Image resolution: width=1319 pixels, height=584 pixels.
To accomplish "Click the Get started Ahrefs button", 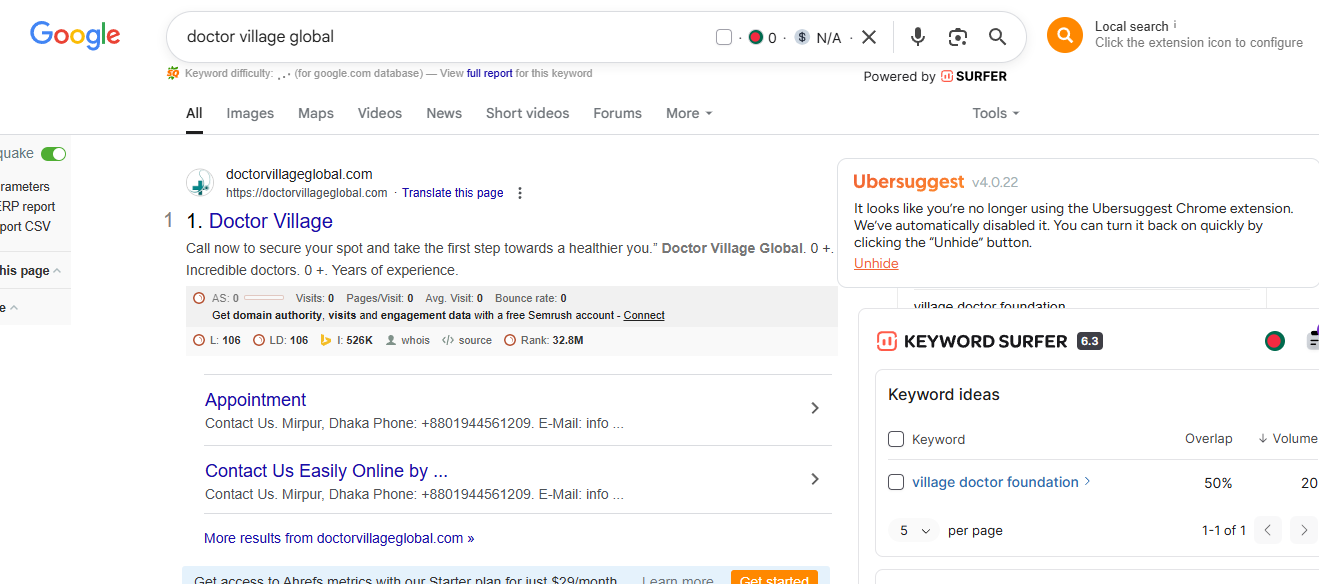I will 774,579.
